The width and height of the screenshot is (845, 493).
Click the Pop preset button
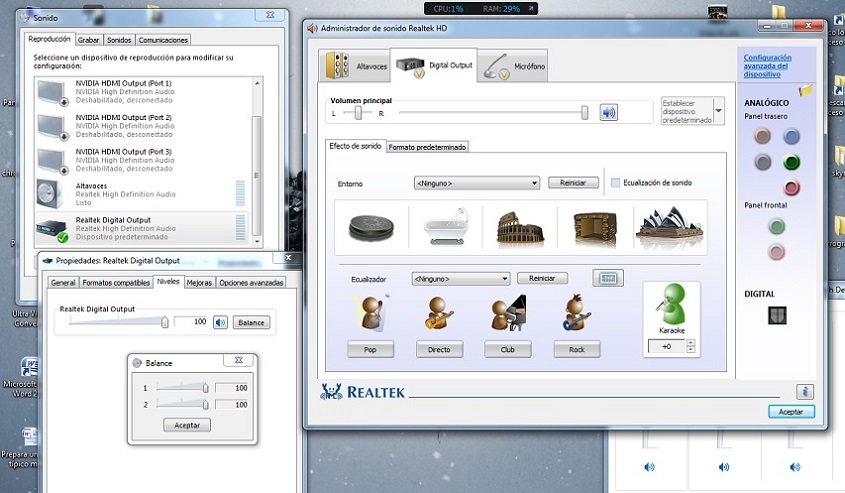point(370,349)
